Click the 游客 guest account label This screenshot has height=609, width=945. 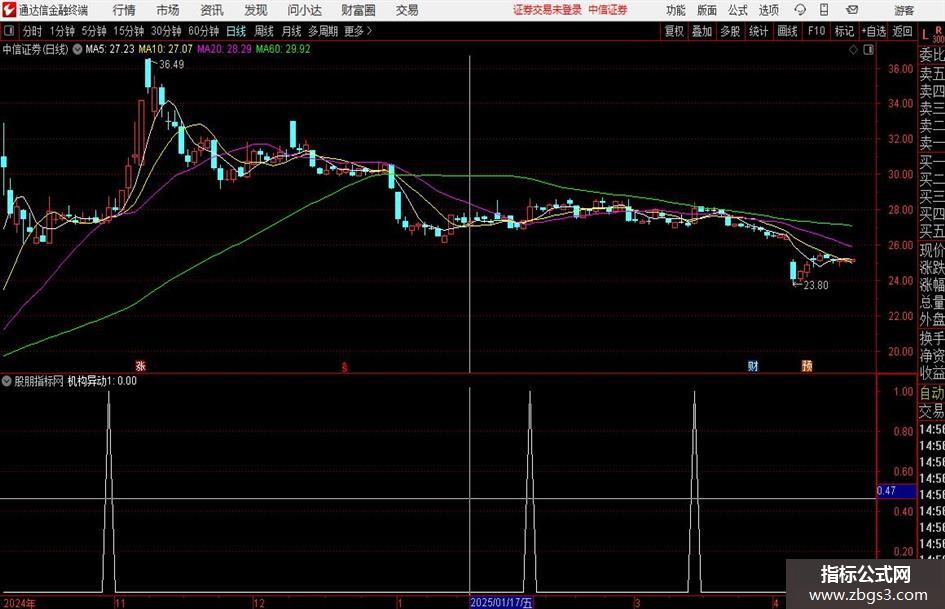tap(904, 10)
